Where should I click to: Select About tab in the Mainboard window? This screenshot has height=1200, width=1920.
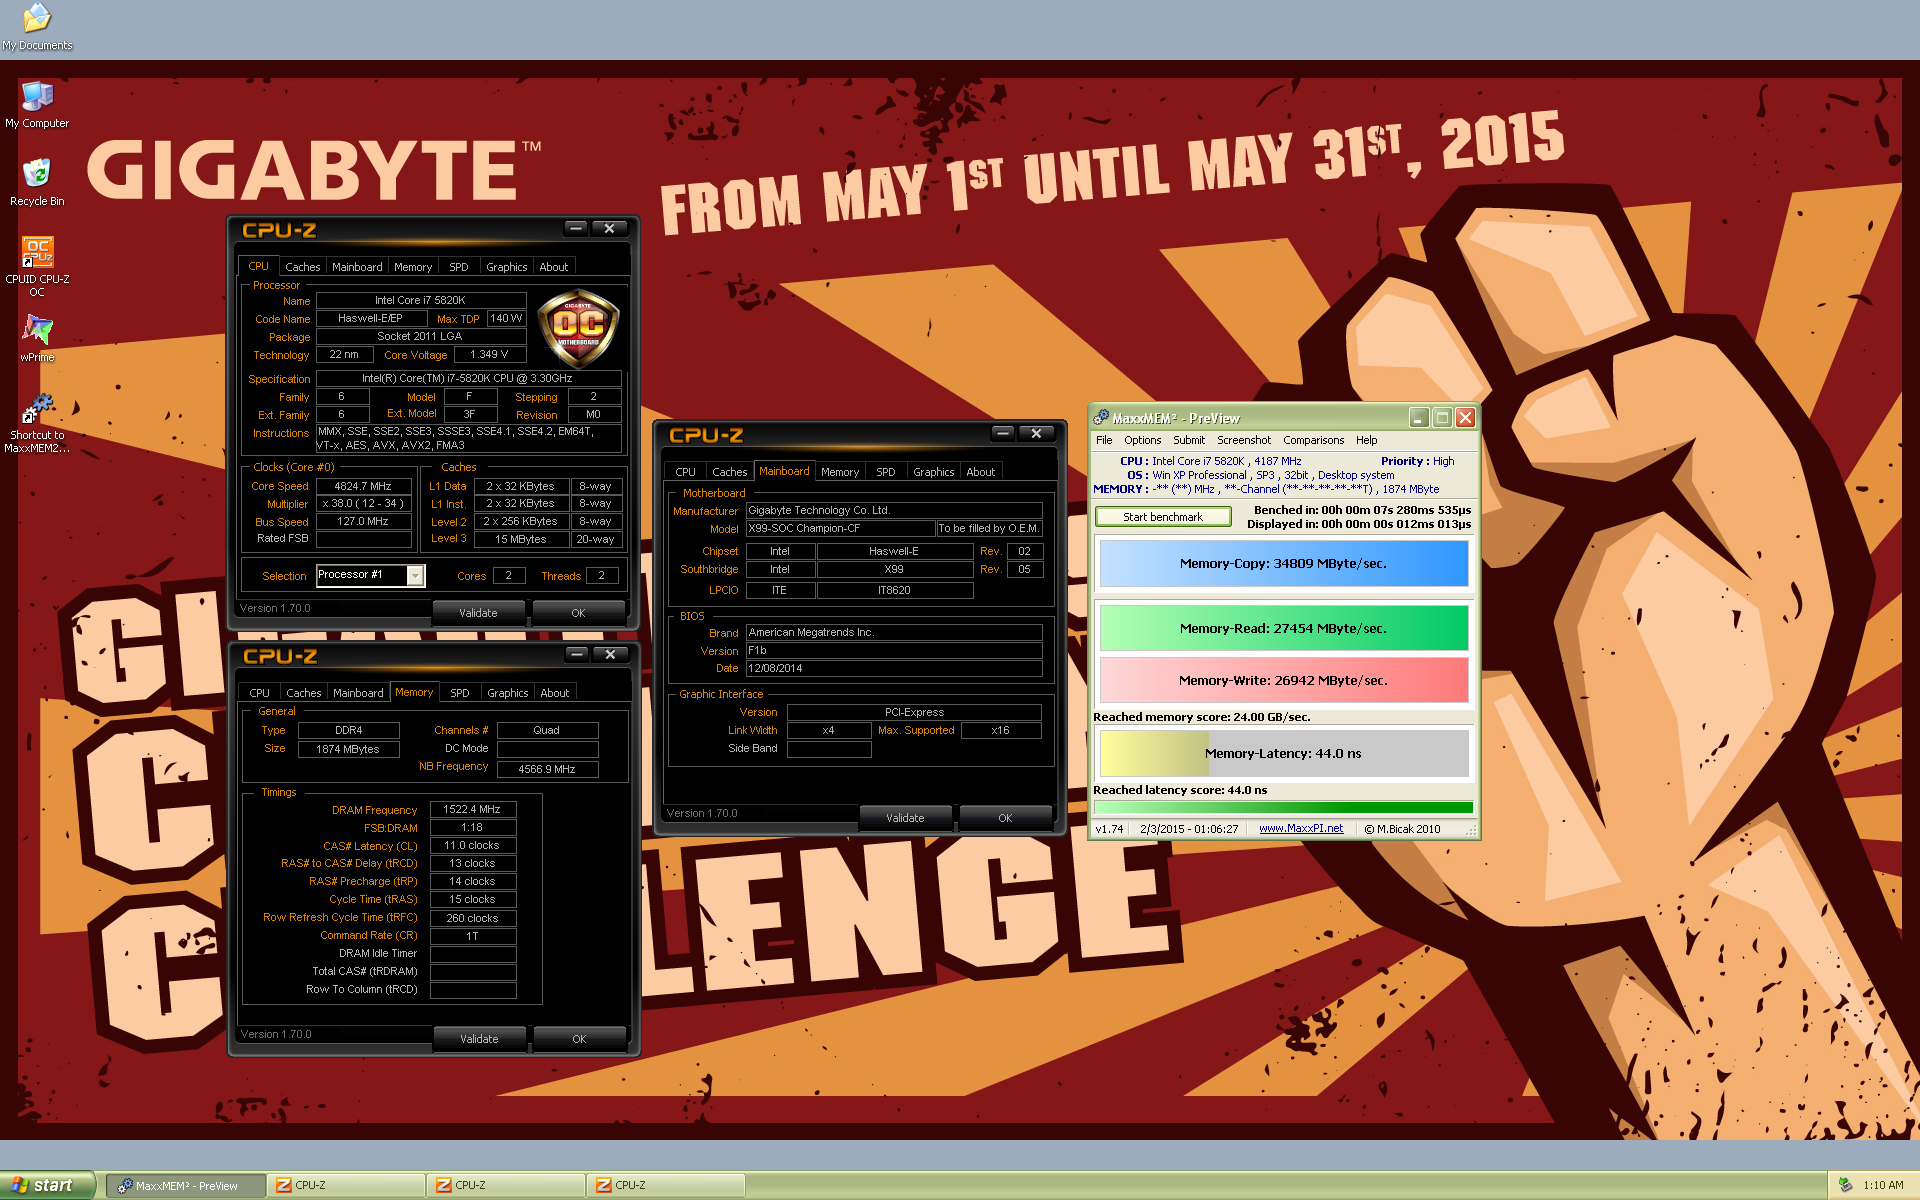click(x=981, y=472)
